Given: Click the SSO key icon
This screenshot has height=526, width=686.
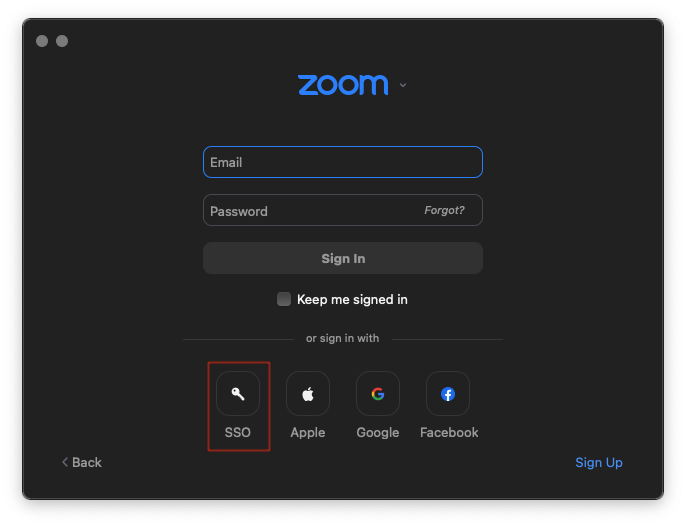Looking at the screenshot, I should (x=238, y=394).
